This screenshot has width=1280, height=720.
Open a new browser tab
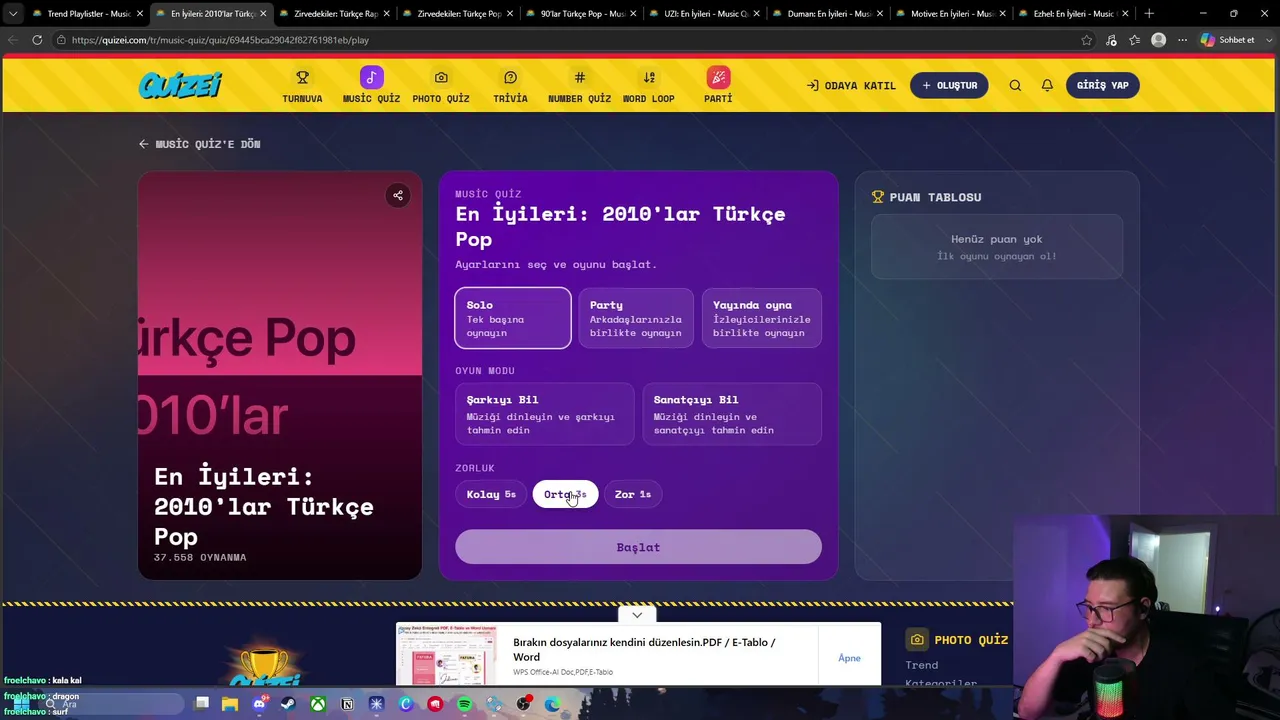pos(1149,14)
